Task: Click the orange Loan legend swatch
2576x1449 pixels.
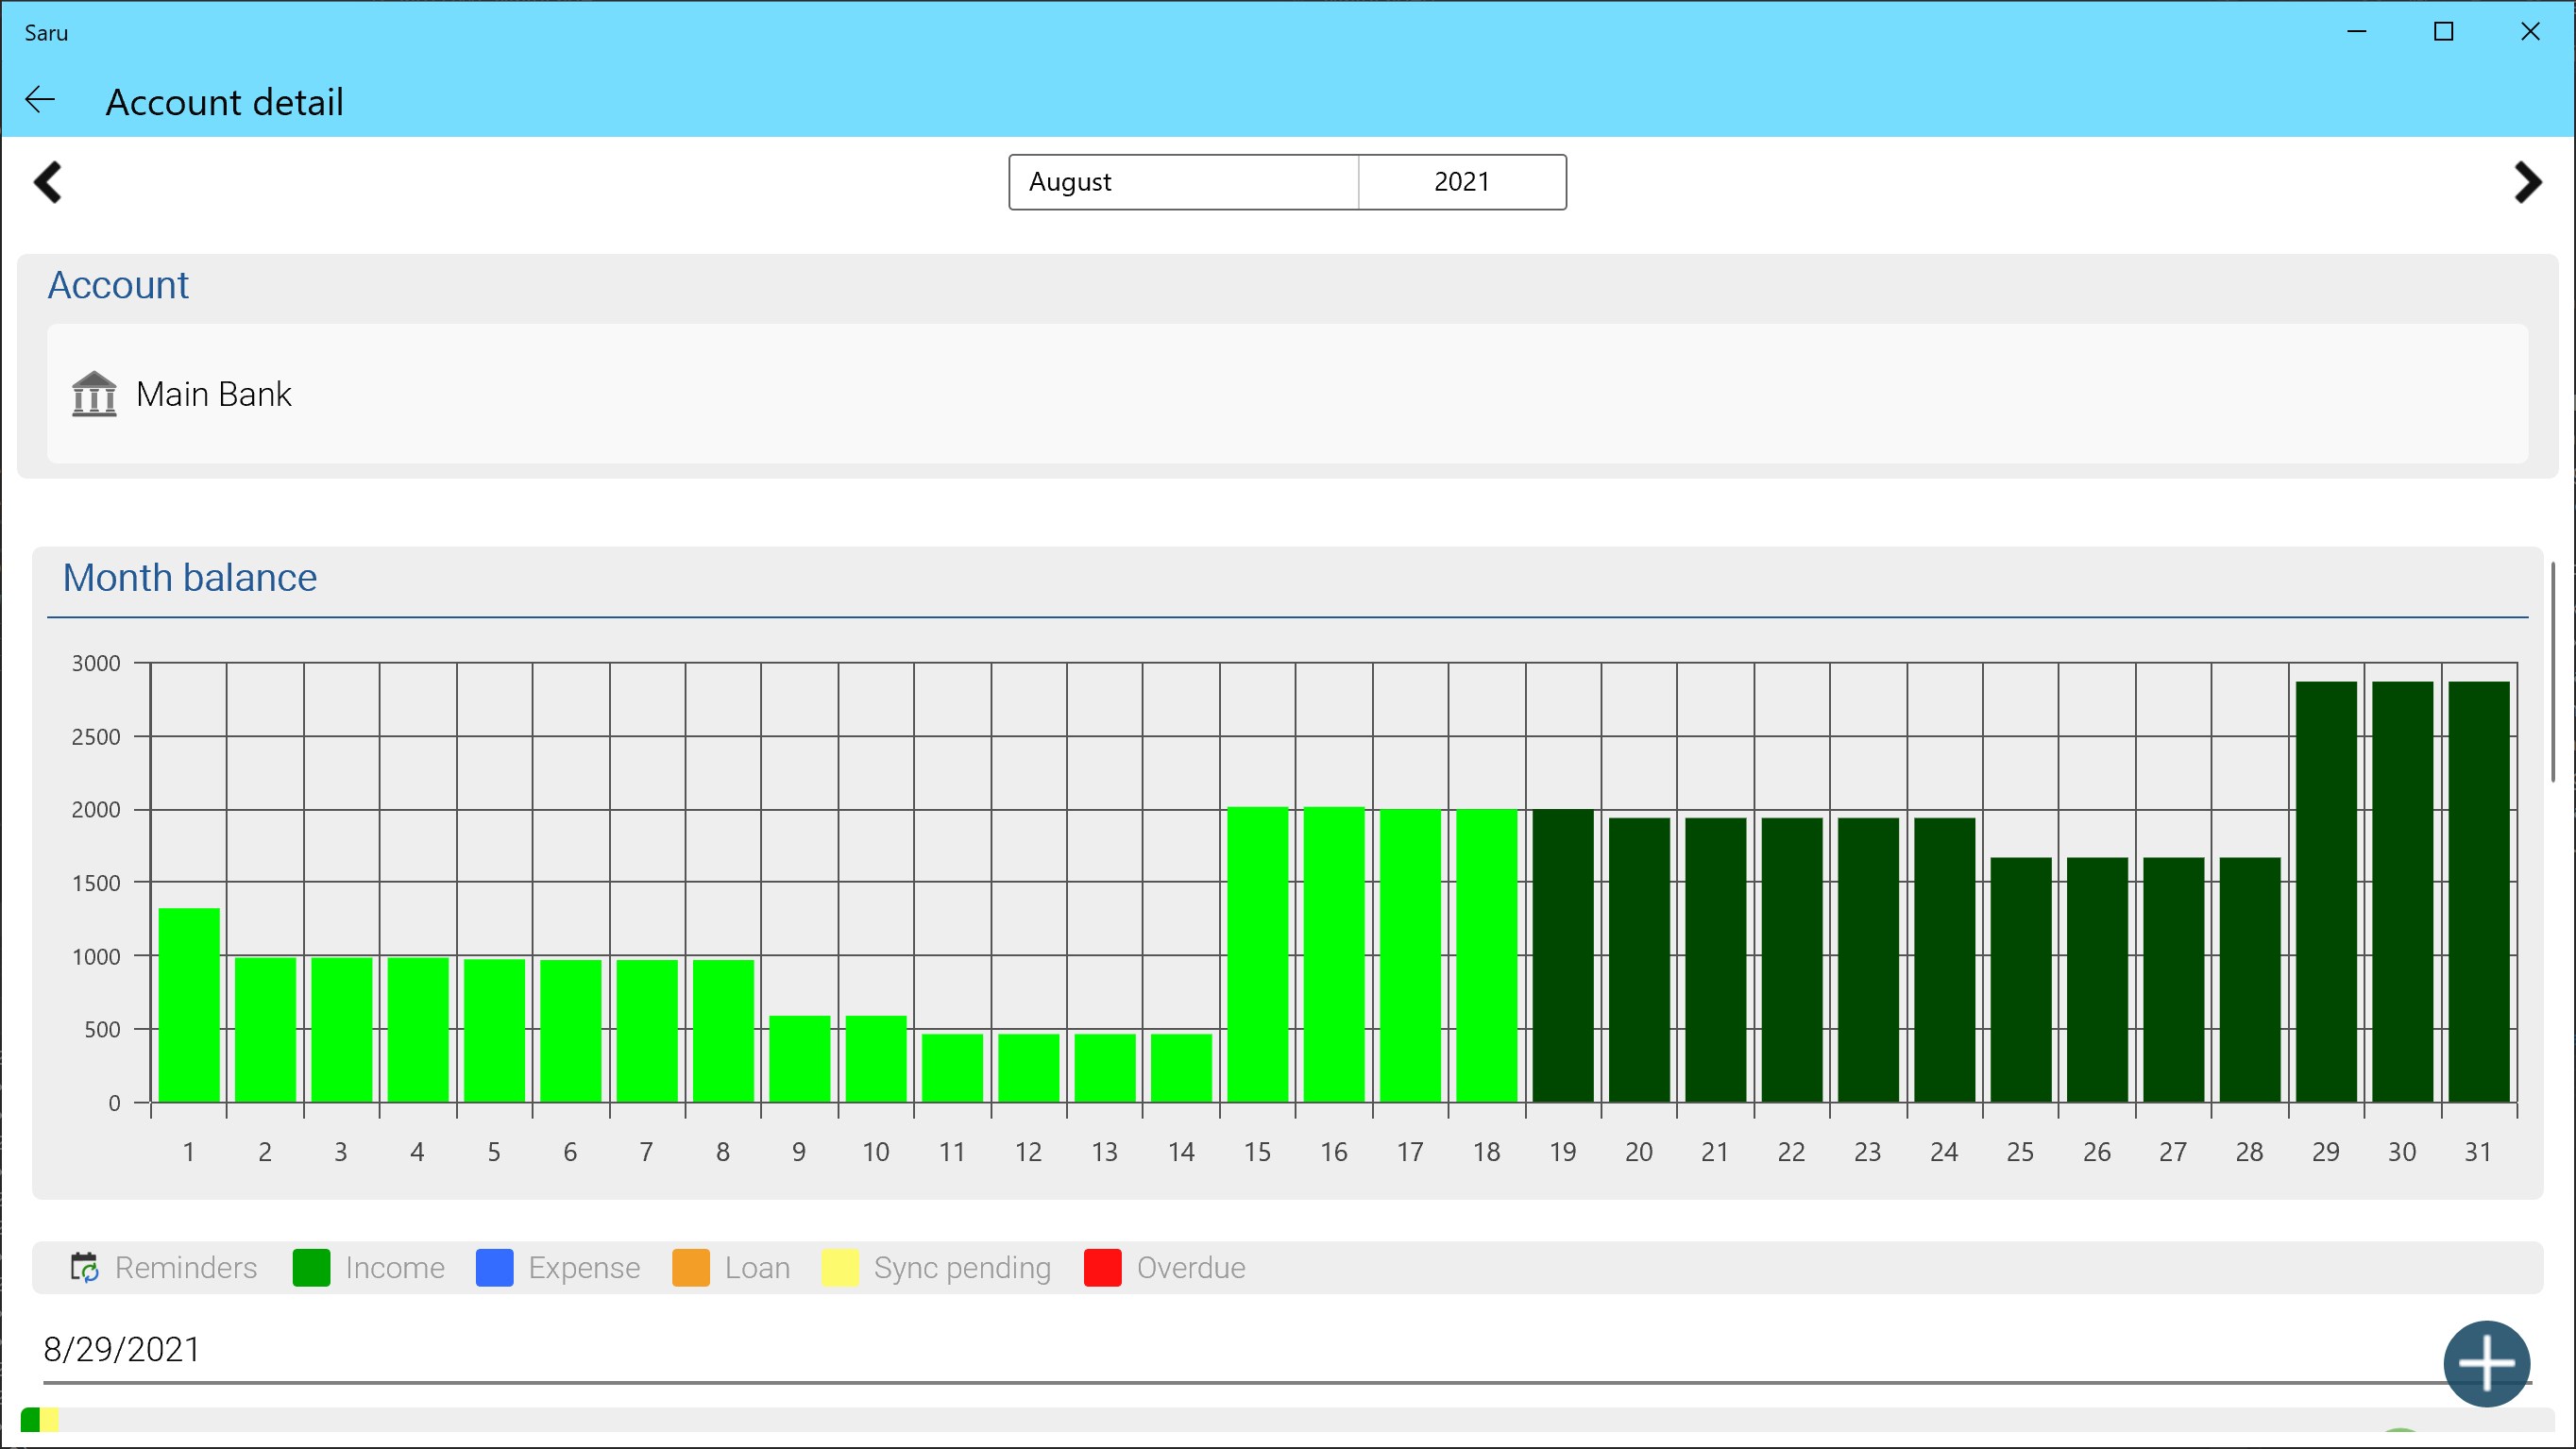Action: coord(690,1268)
